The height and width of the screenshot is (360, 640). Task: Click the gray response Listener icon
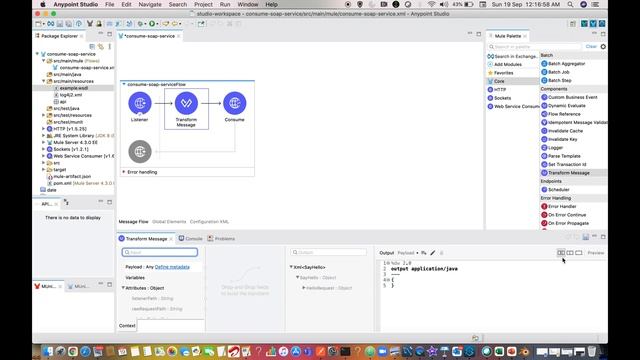140,151
